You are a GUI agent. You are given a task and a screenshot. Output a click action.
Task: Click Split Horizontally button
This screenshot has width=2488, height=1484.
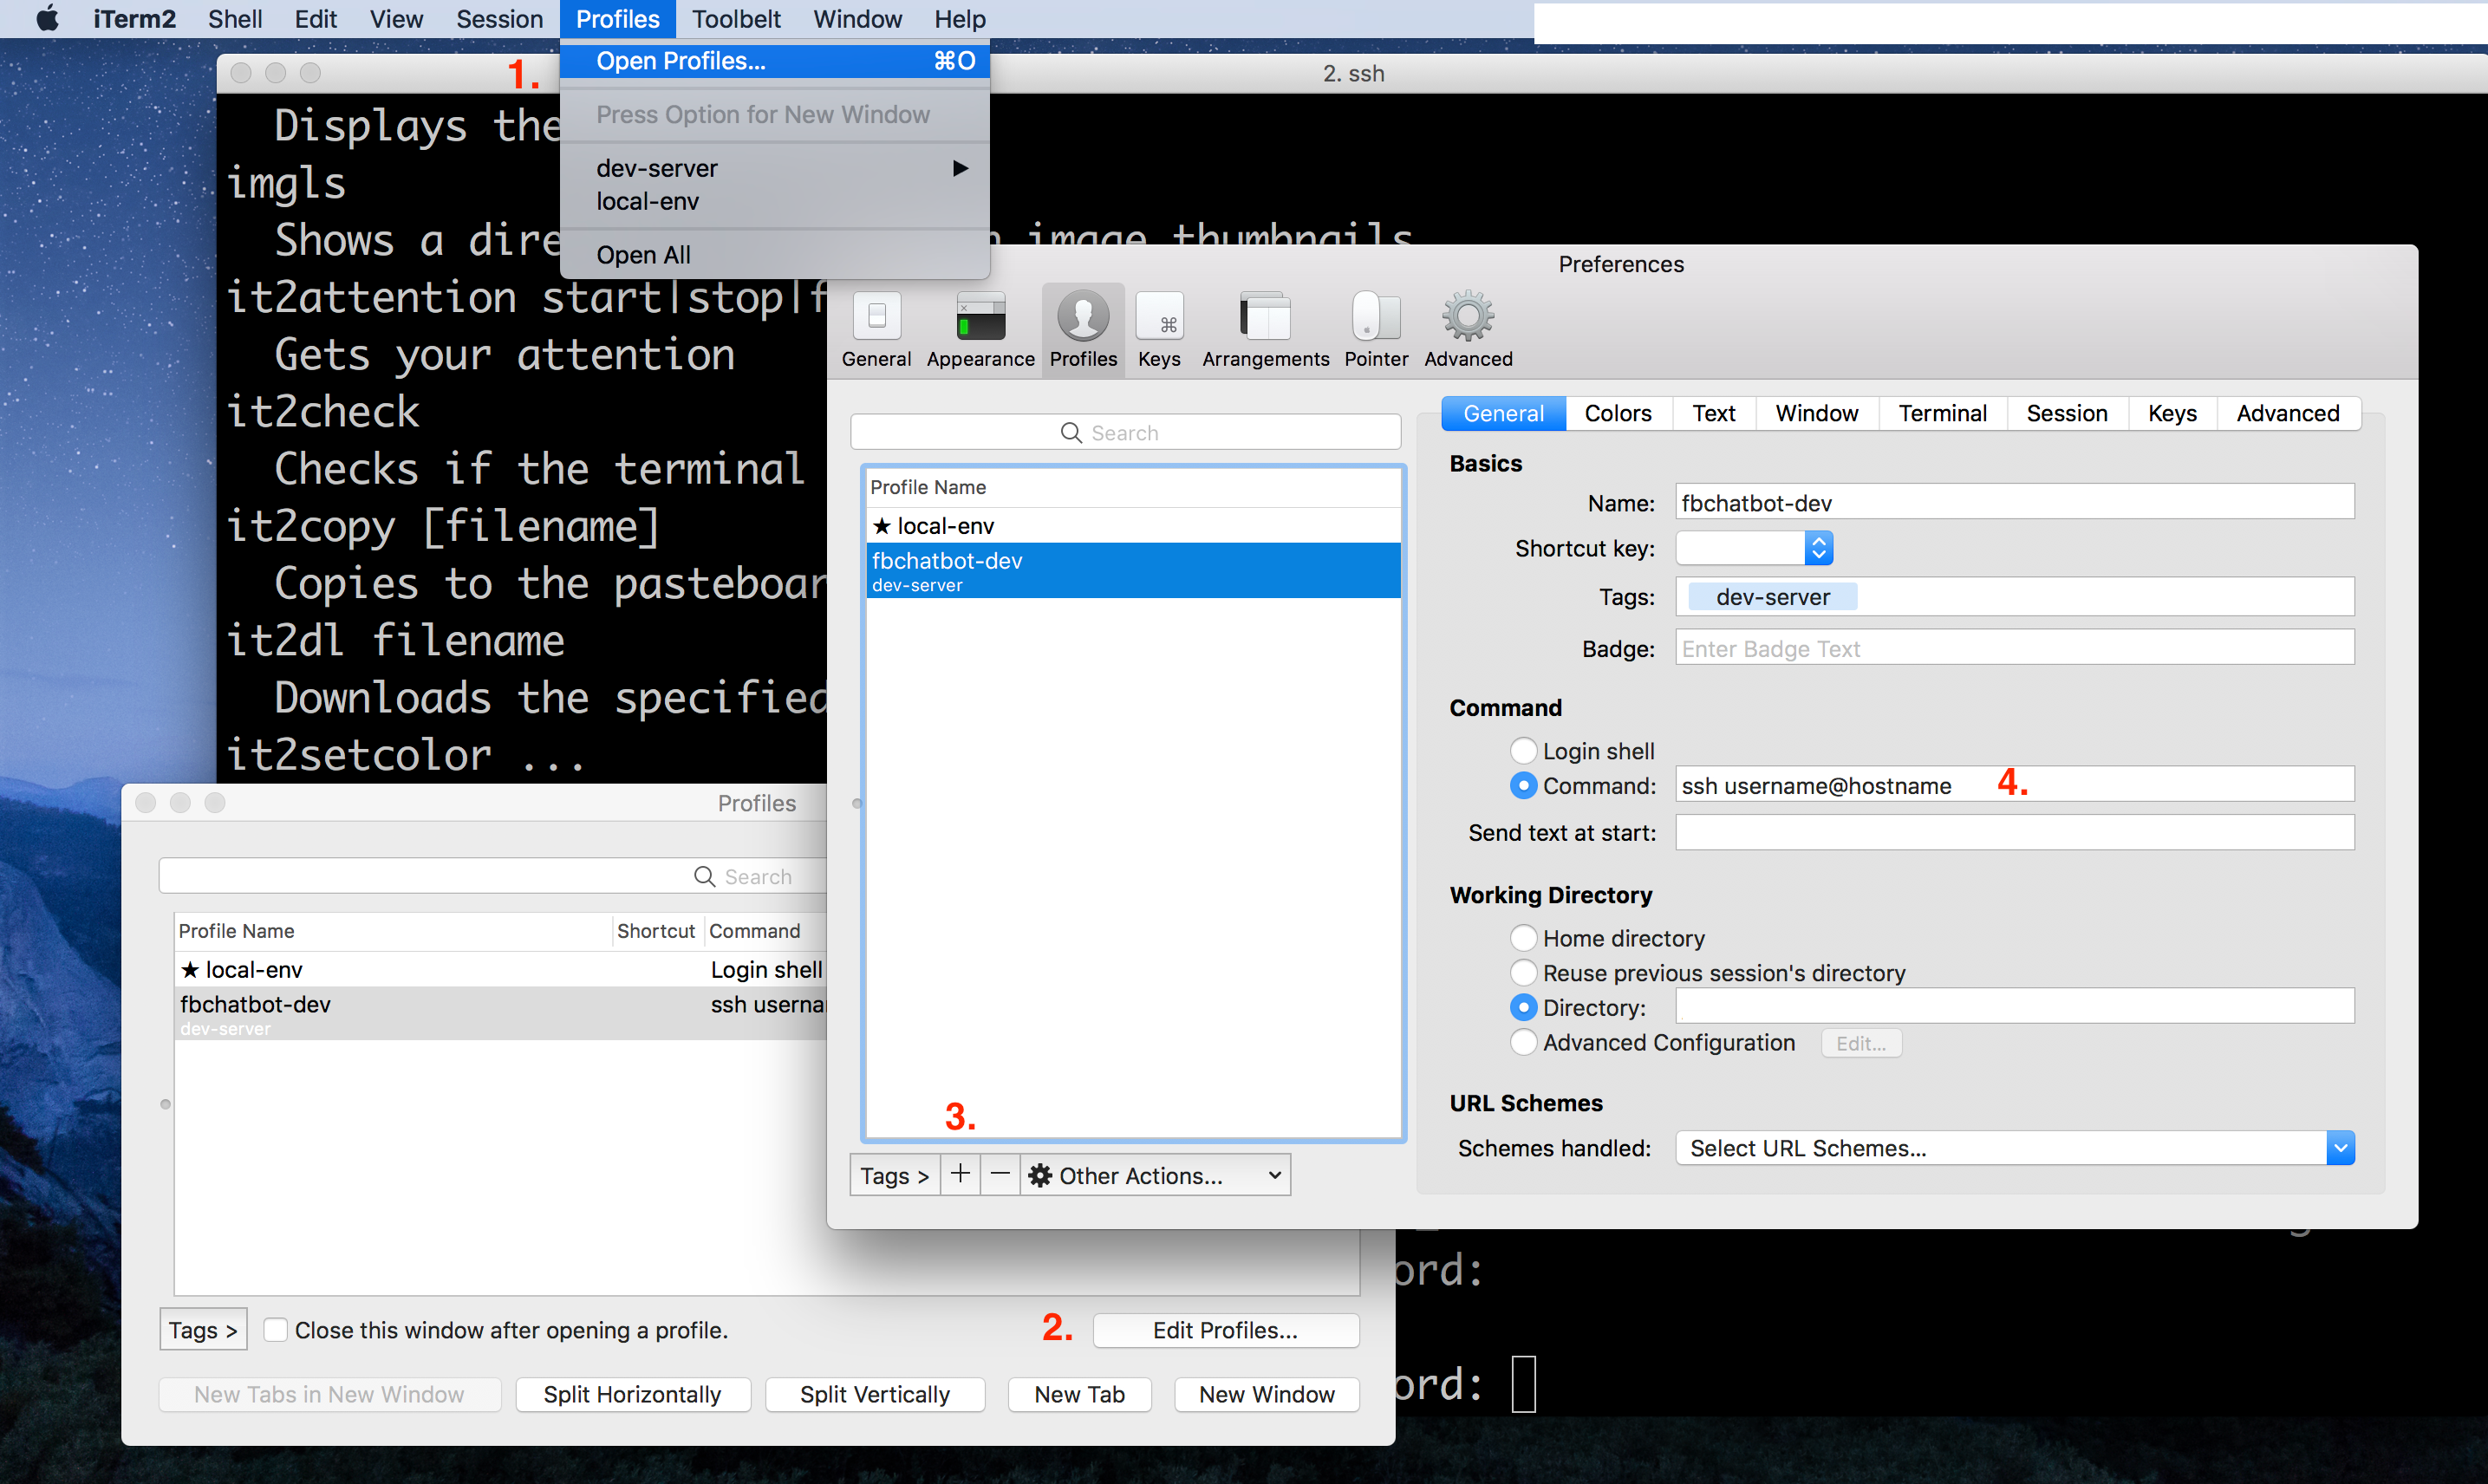(x=632, y=1394)
